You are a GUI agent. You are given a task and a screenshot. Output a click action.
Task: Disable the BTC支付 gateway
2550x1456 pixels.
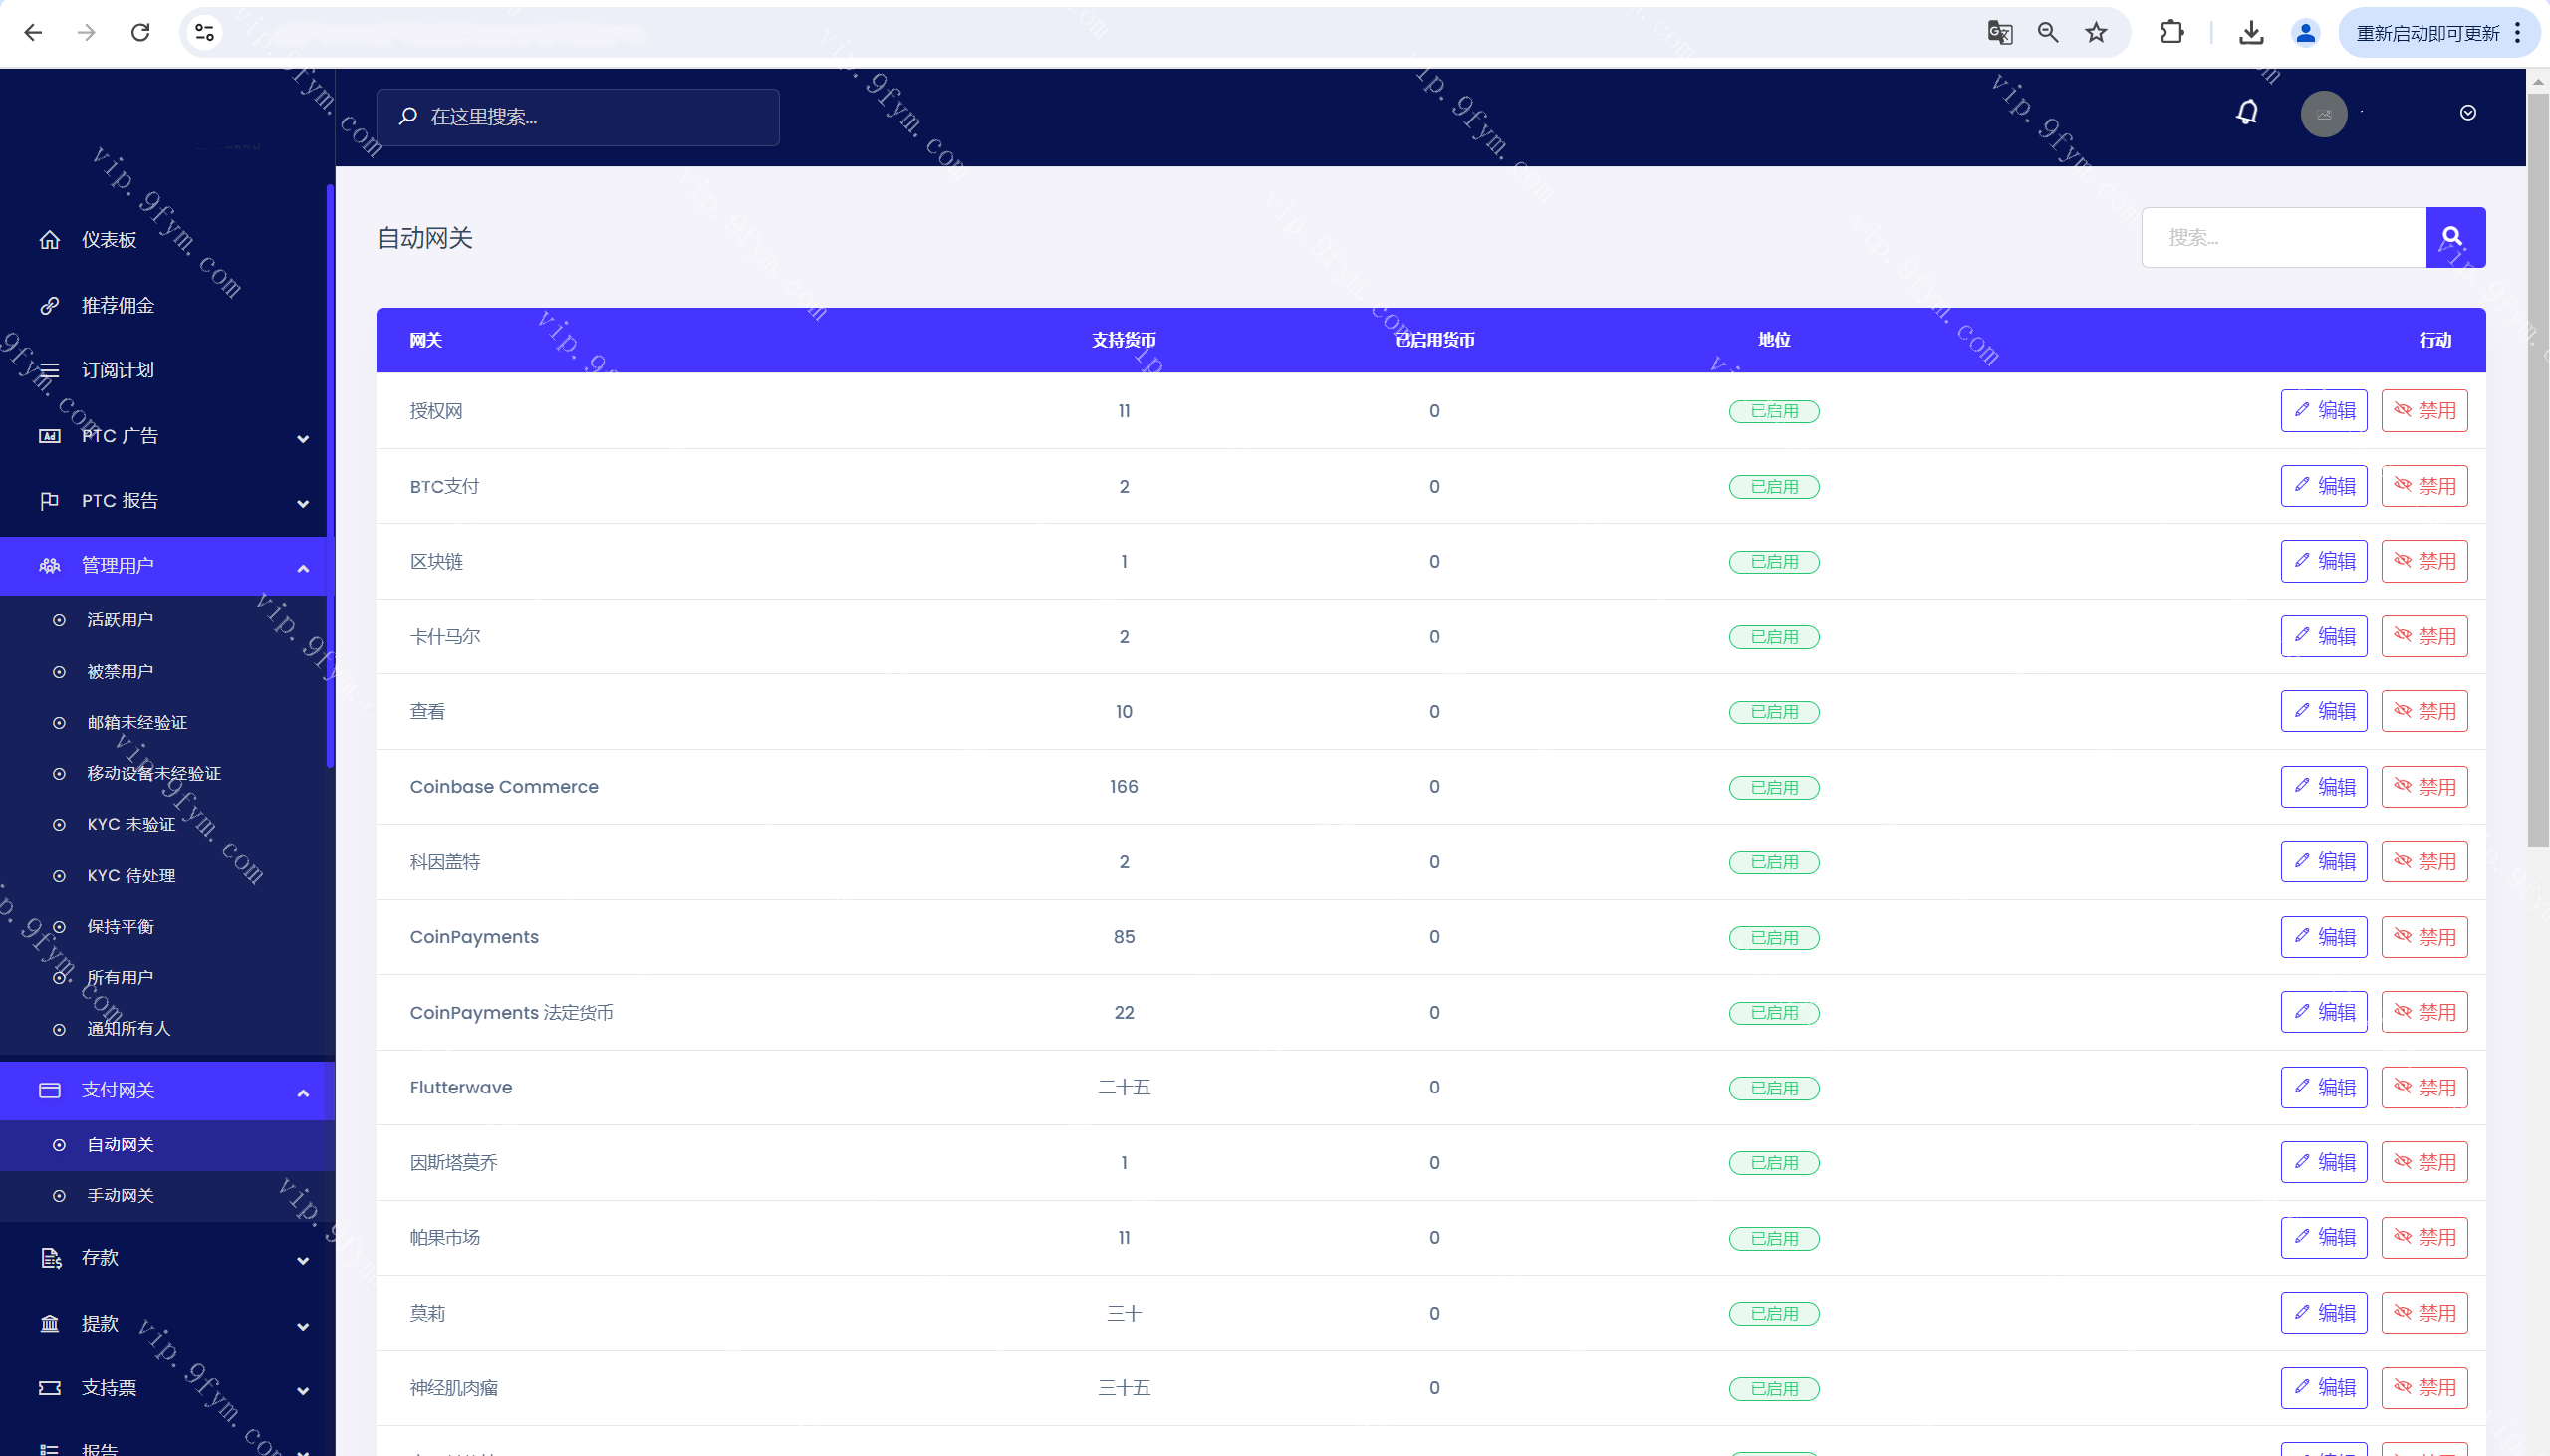2424,486
